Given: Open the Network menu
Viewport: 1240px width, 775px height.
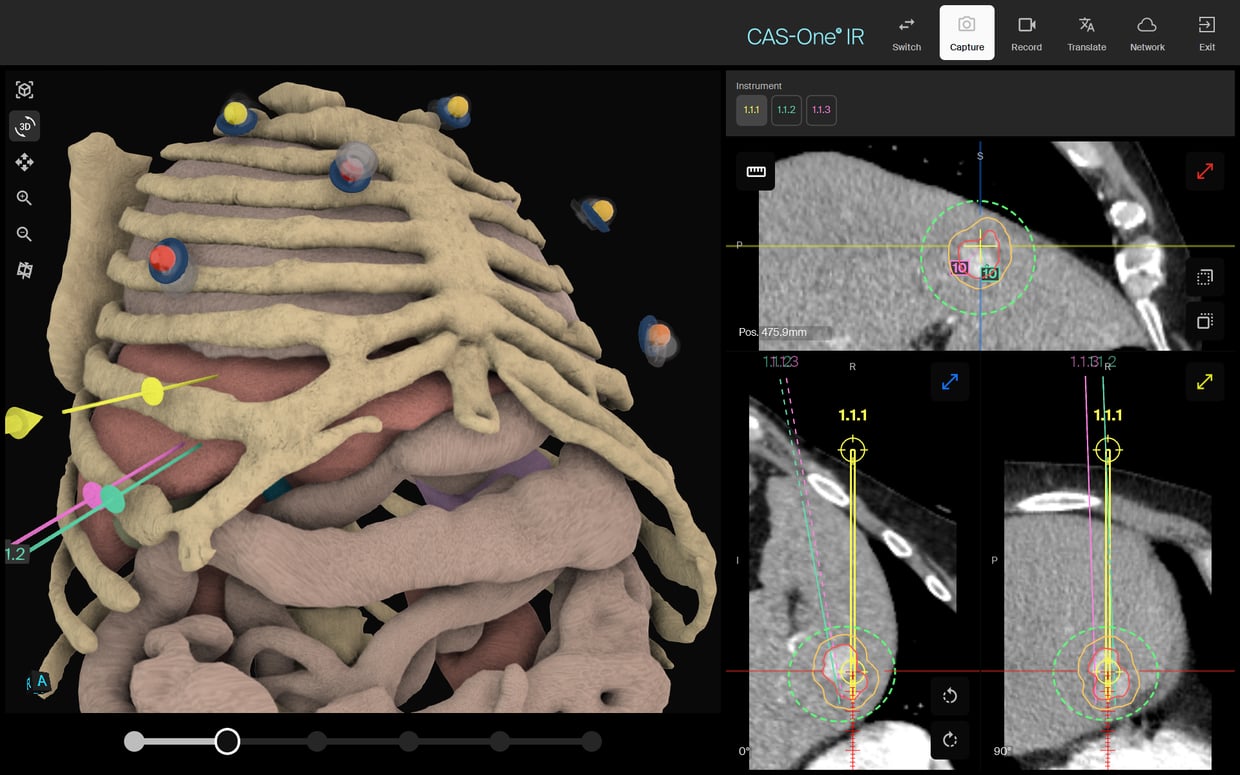Looking at the screenshot, I should point(1147,33).
